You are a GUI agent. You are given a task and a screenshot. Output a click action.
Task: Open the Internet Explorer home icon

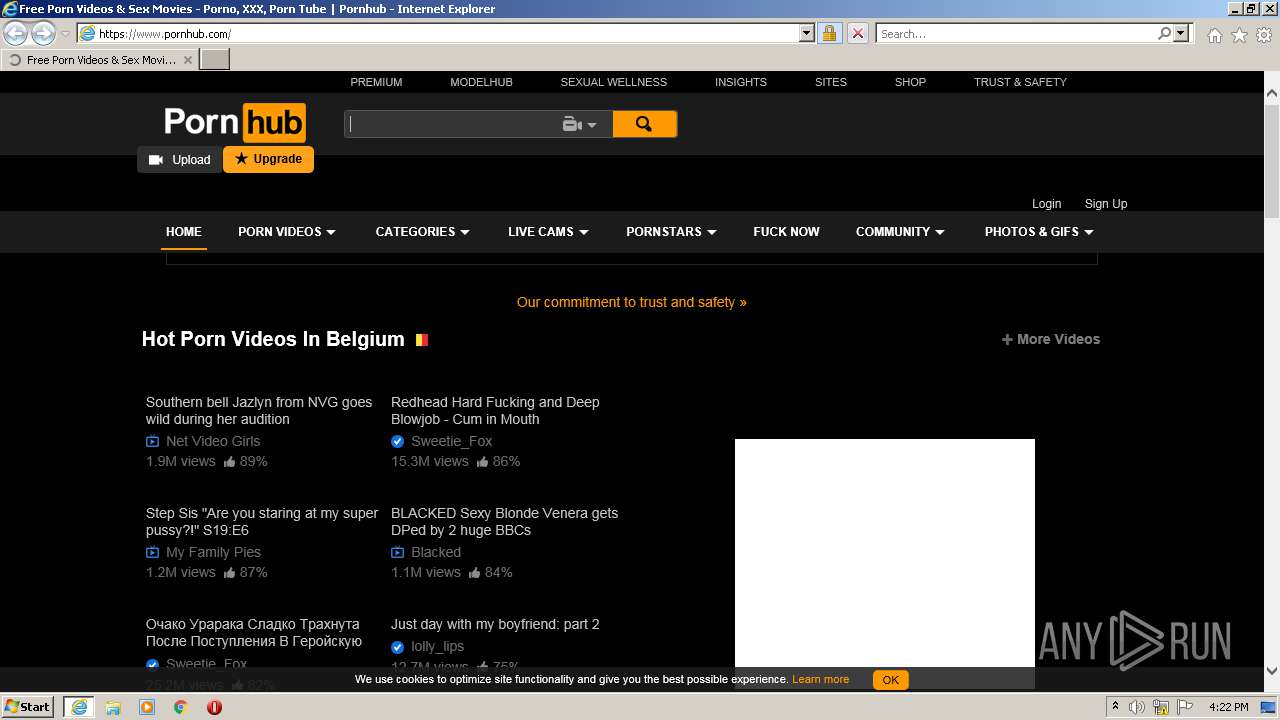(x=1214, y=35)
